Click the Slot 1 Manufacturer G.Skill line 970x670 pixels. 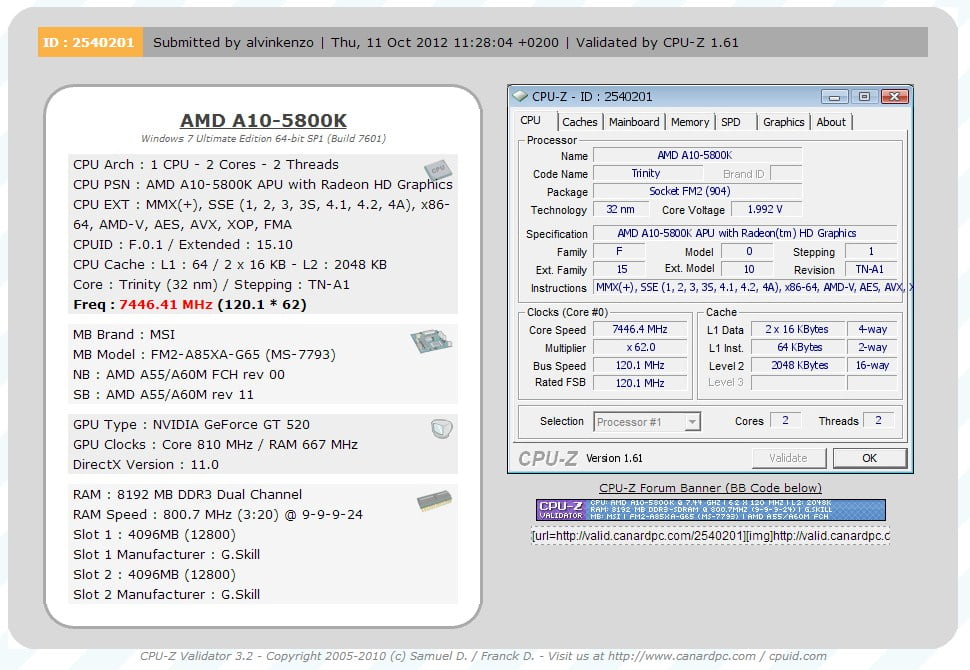click(166, 554)
